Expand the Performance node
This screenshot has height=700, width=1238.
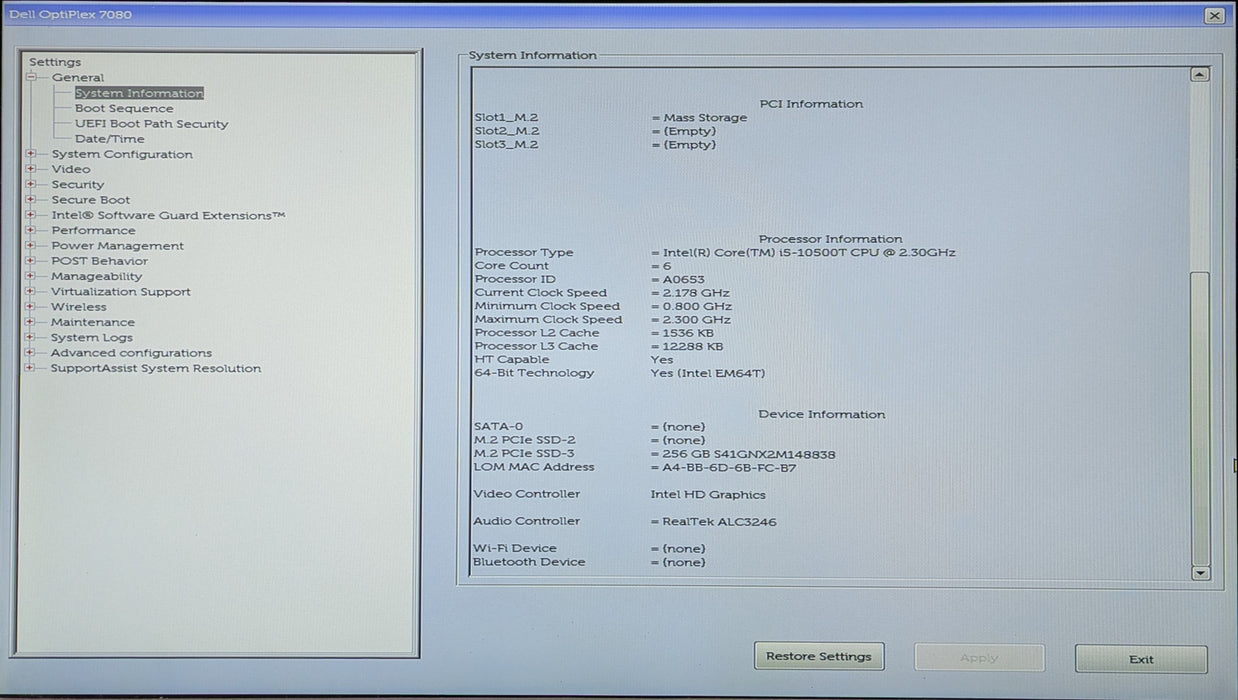pyautogui.click(x=31, y=230)
